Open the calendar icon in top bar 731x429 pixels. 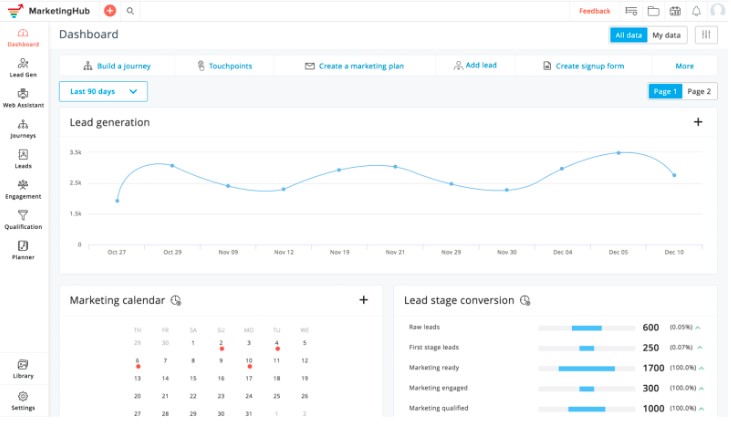click(675, 11)
